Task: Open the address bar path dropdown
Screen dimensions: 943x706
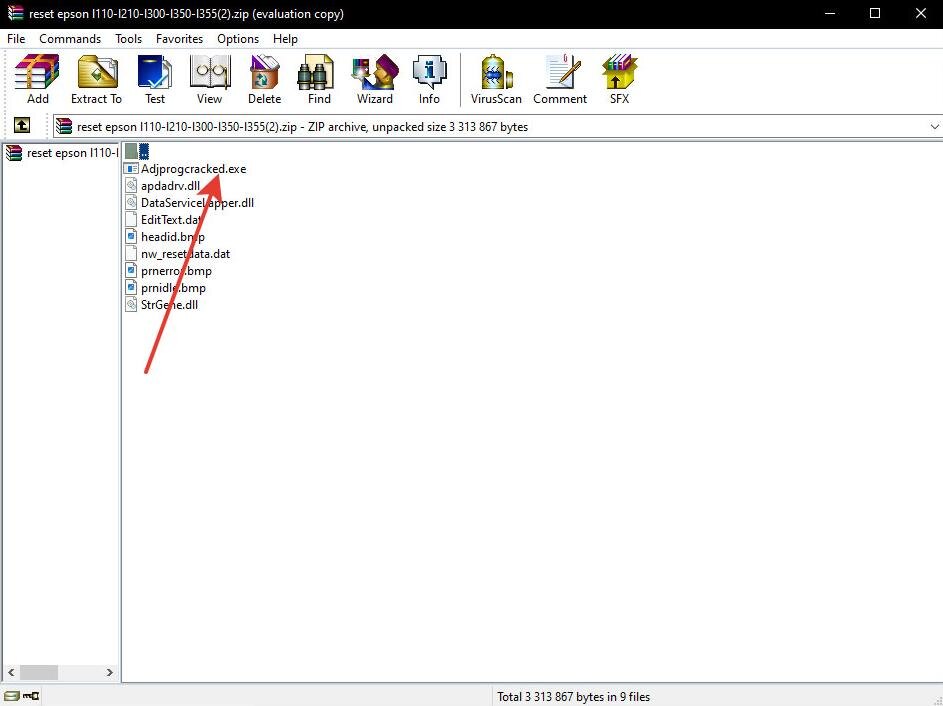Action: tap(934, 126)
